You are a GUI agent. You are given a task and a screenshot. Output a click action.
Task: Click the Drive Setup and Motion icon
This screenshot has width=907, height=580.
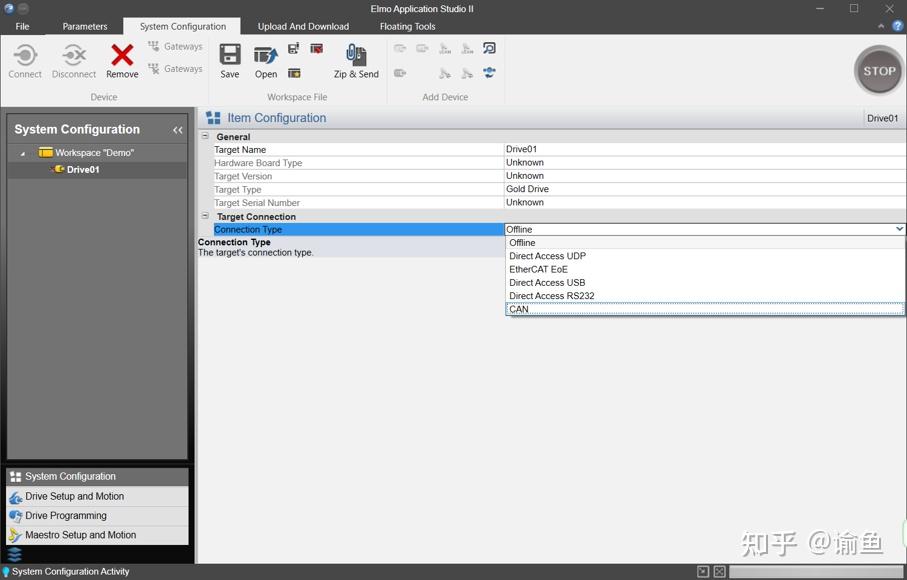tap(16, 497)
